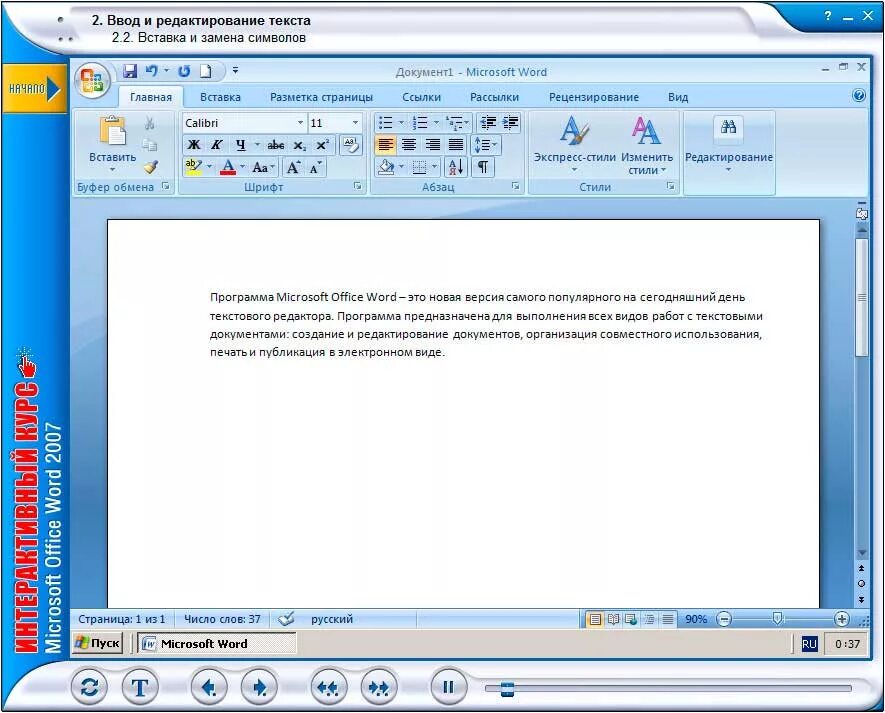Click the lesson progress slider handle
885x713 pixels.
pos(507,688)
